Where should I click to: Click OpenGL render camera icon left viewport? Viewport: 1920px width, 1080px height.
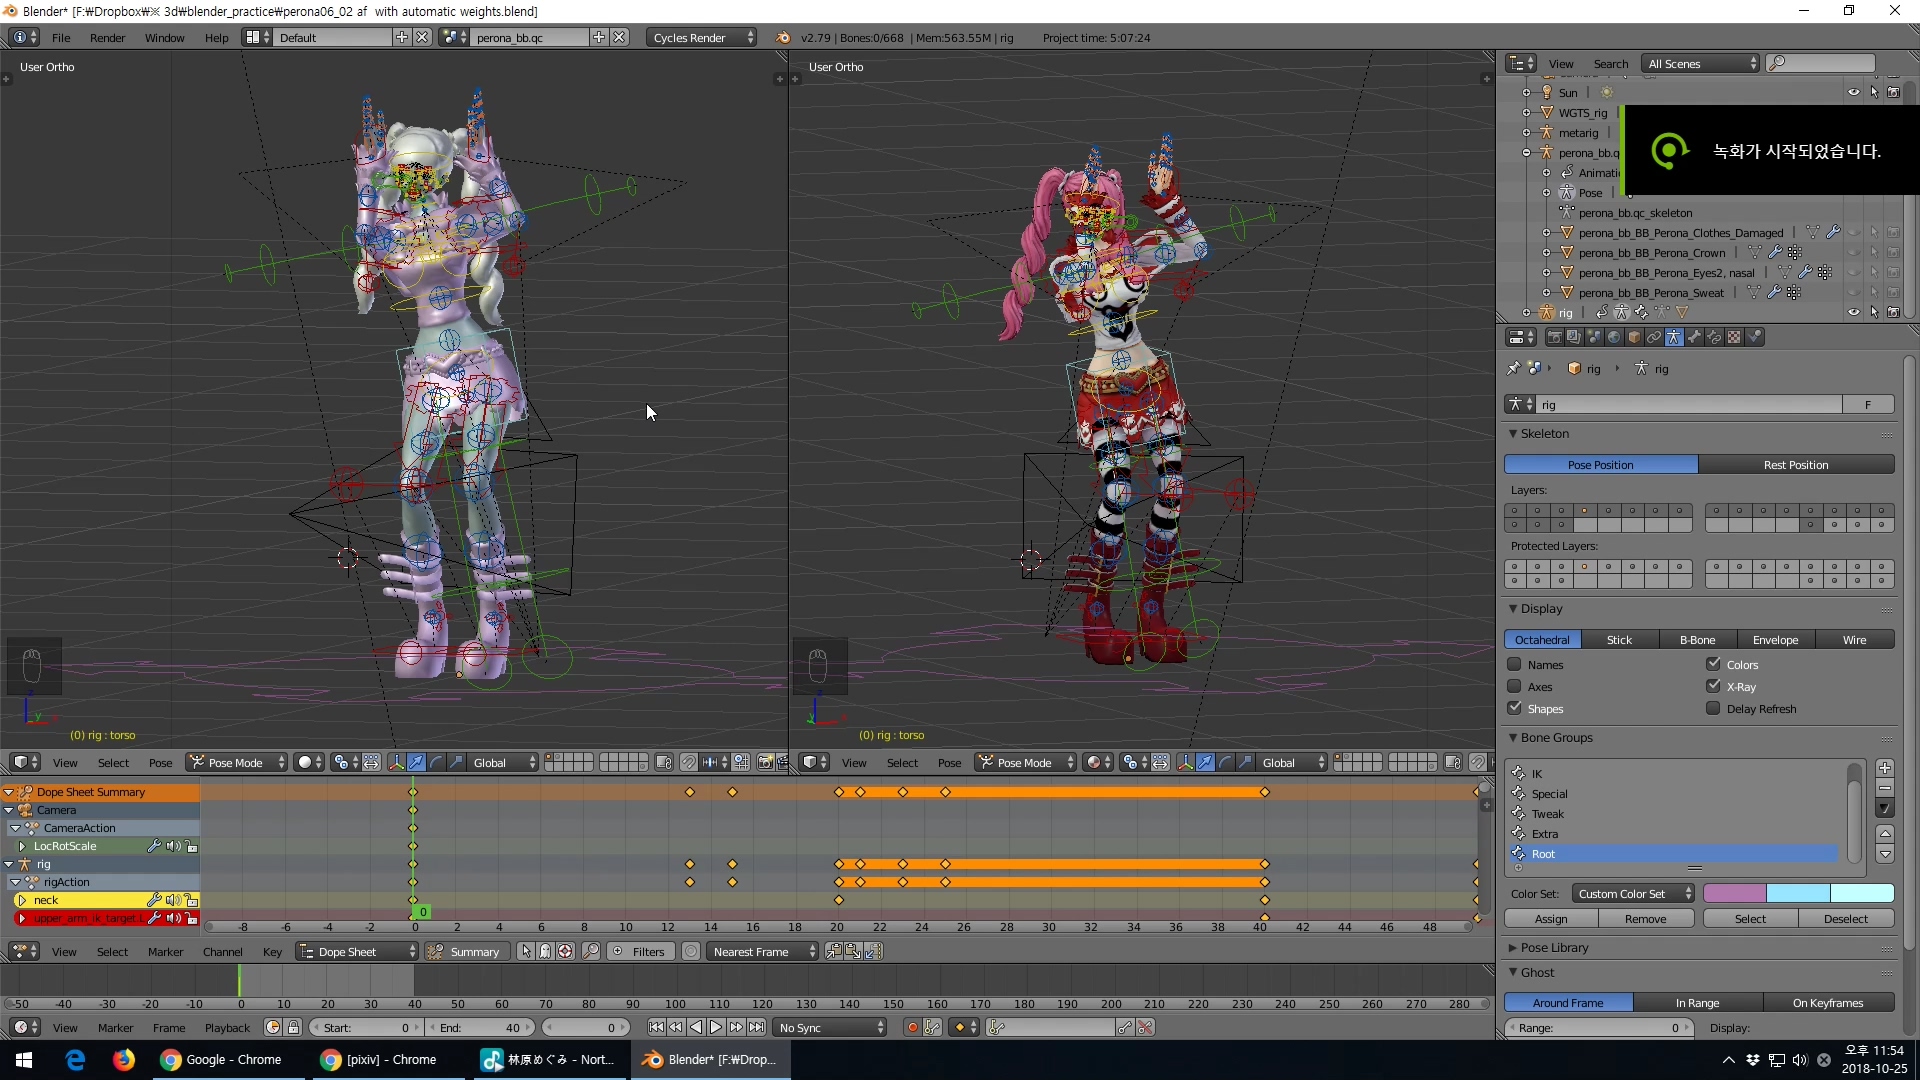(766, 762)
